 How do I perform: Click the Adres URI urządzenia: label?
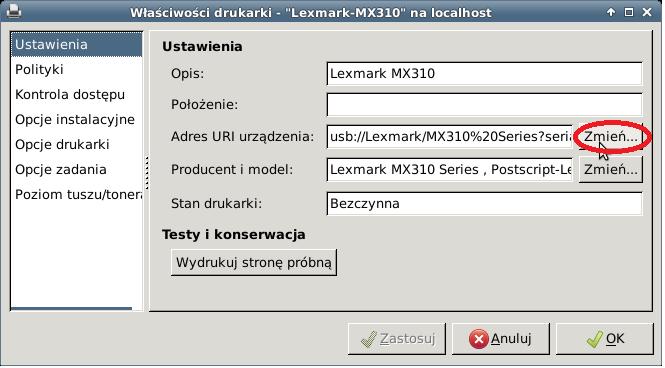coord(243,137)
